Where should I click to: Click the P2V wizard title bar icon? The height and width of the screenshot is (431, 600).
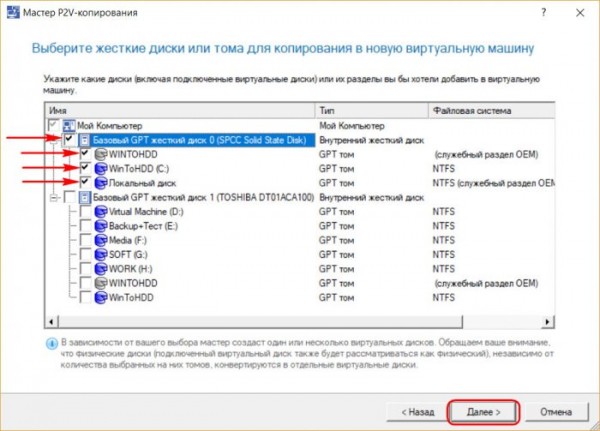pos(13,13)
